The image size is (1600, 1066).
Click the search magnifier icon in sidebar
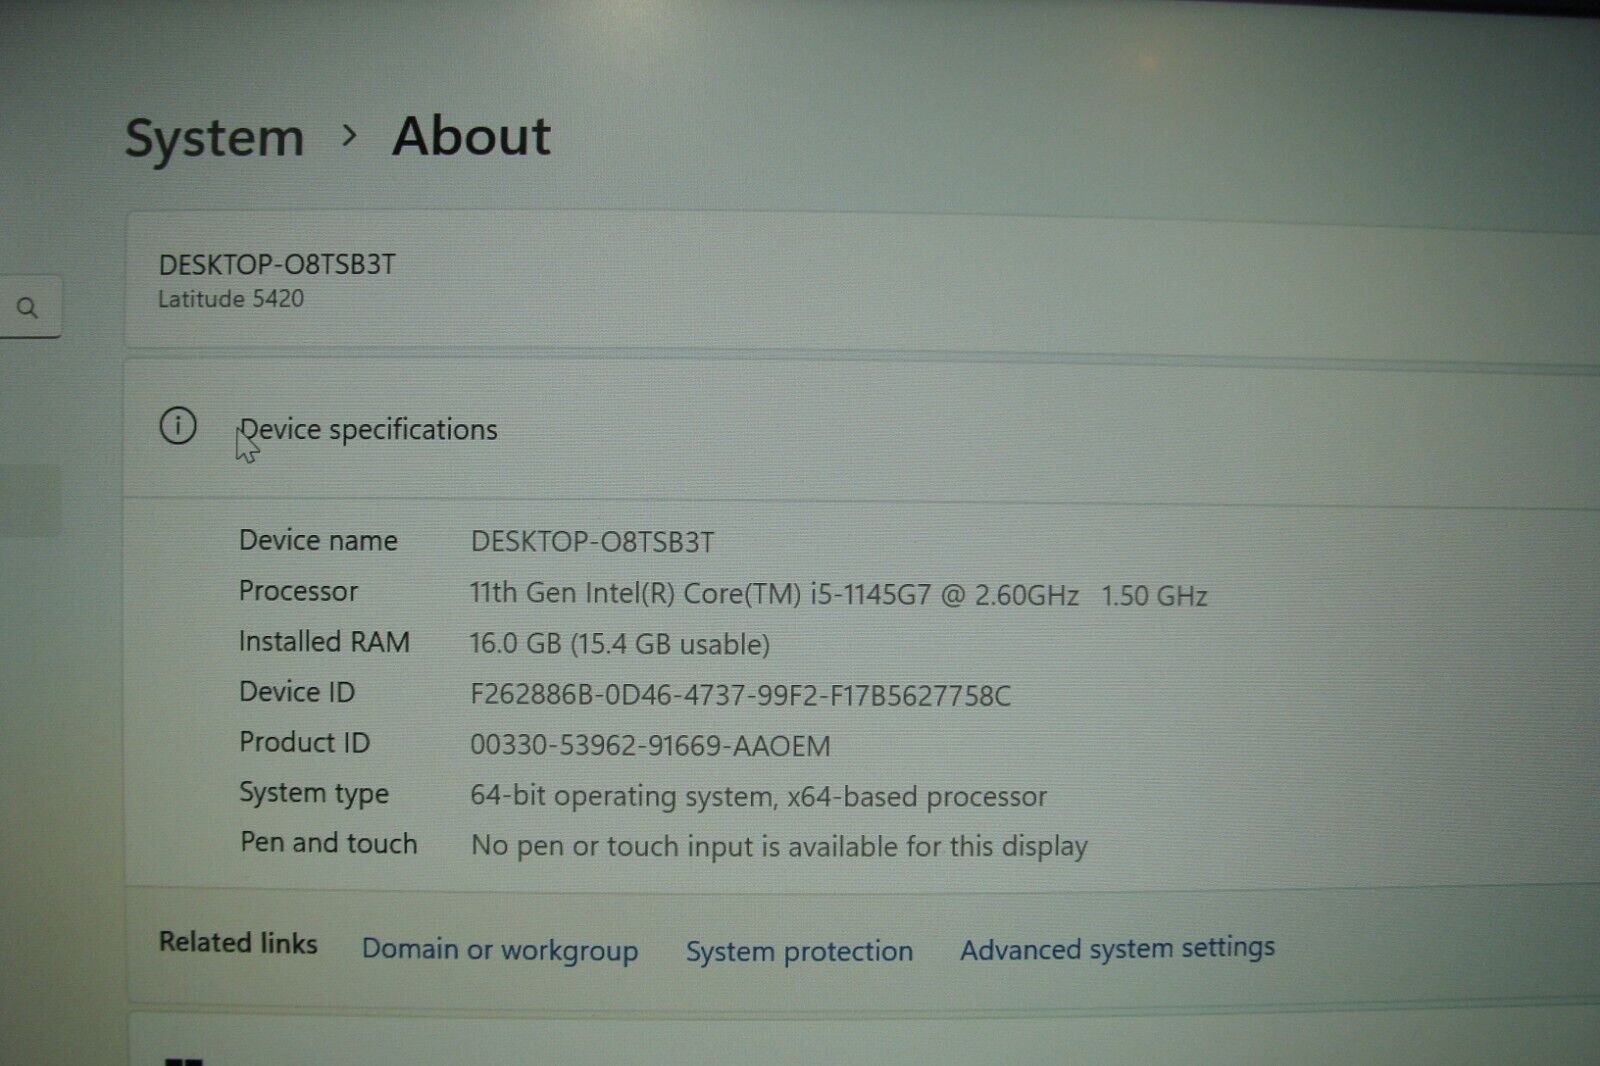click(27, 308)
